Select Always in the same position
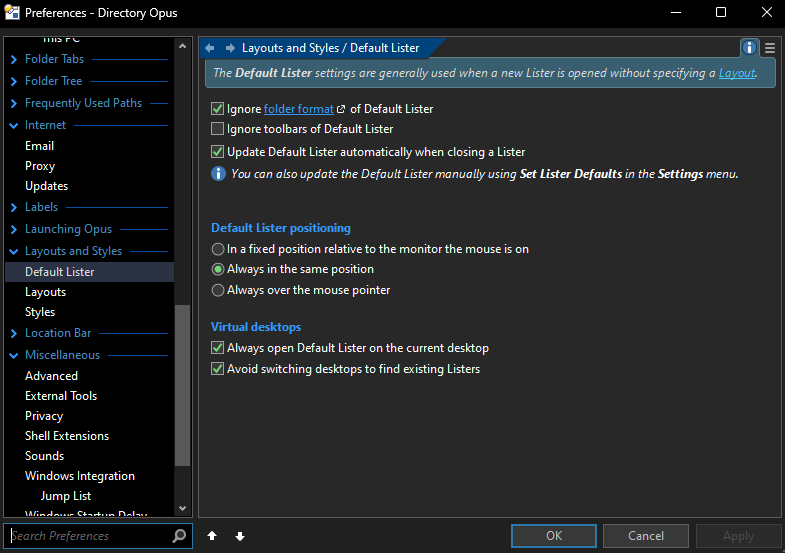This screenshot has width=785, height=553. tap(218, 269)
